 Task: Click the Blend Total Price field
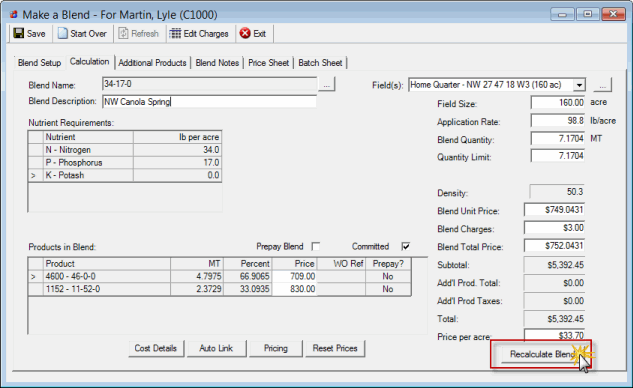pos(554,245)
